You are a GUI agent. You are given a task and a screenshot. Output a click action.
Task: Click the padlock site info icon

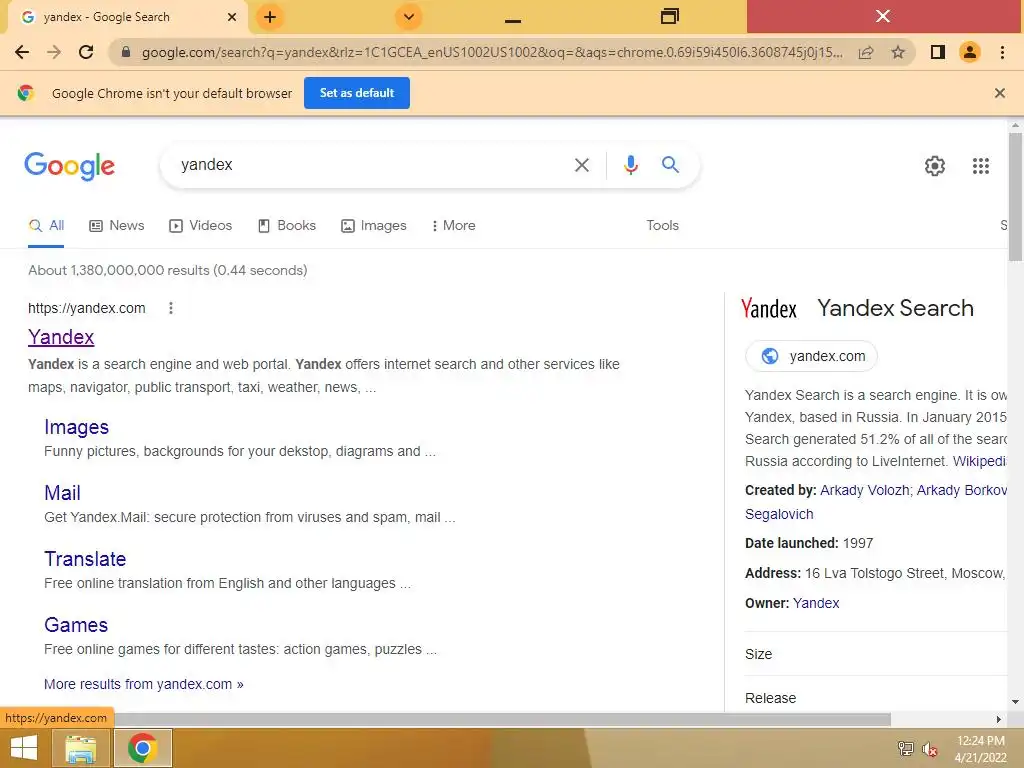[x=126, y=52]
